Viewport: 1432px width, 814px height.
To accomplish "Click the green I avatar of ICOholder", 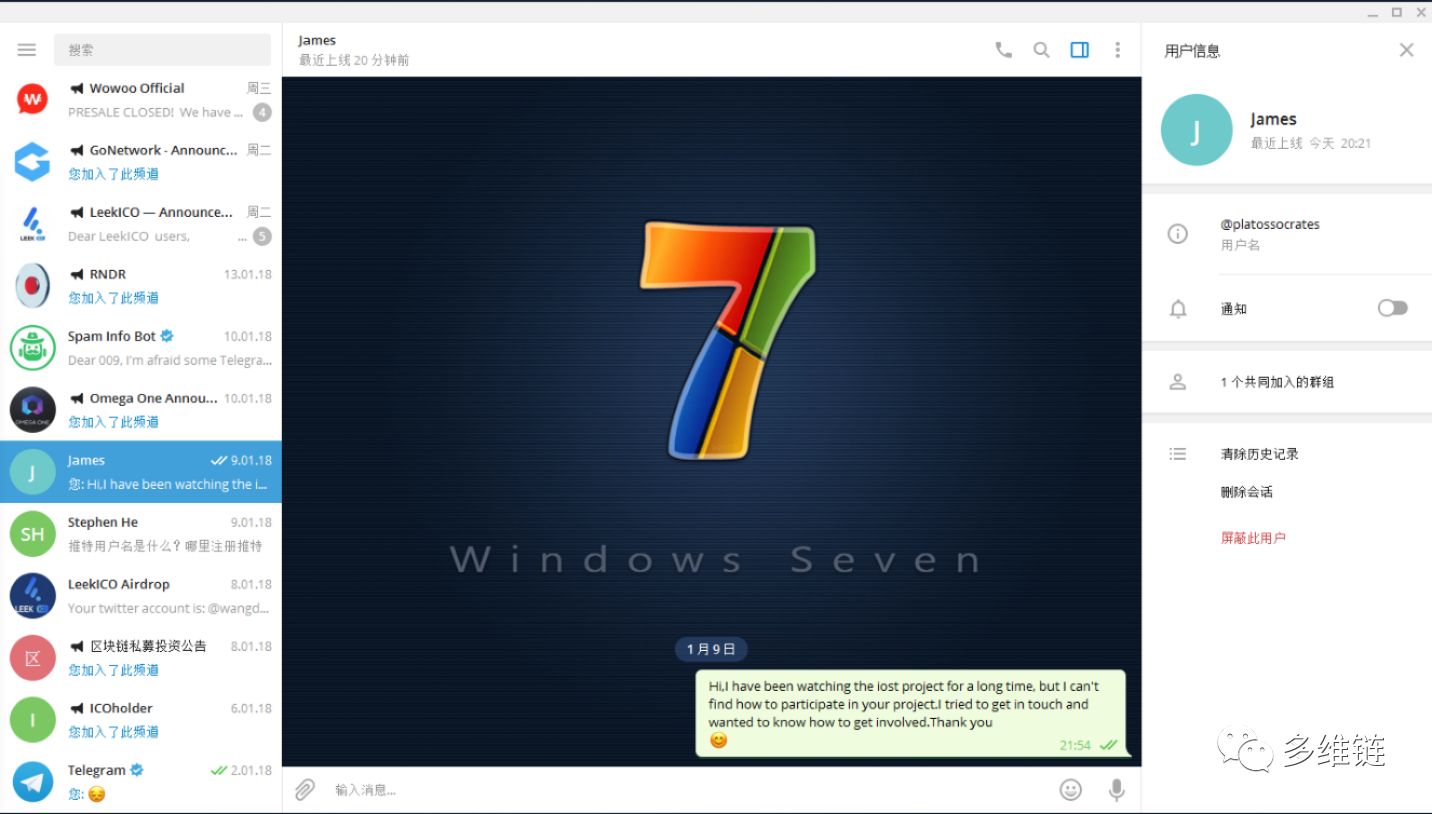I will (32, 720).
